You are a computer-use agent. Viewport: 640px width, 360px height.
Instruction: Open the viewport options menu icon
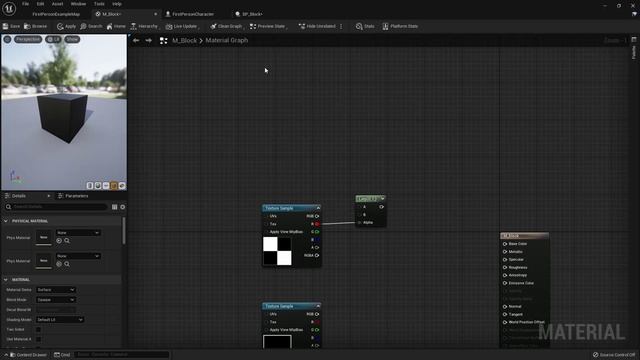coord(7,39)
